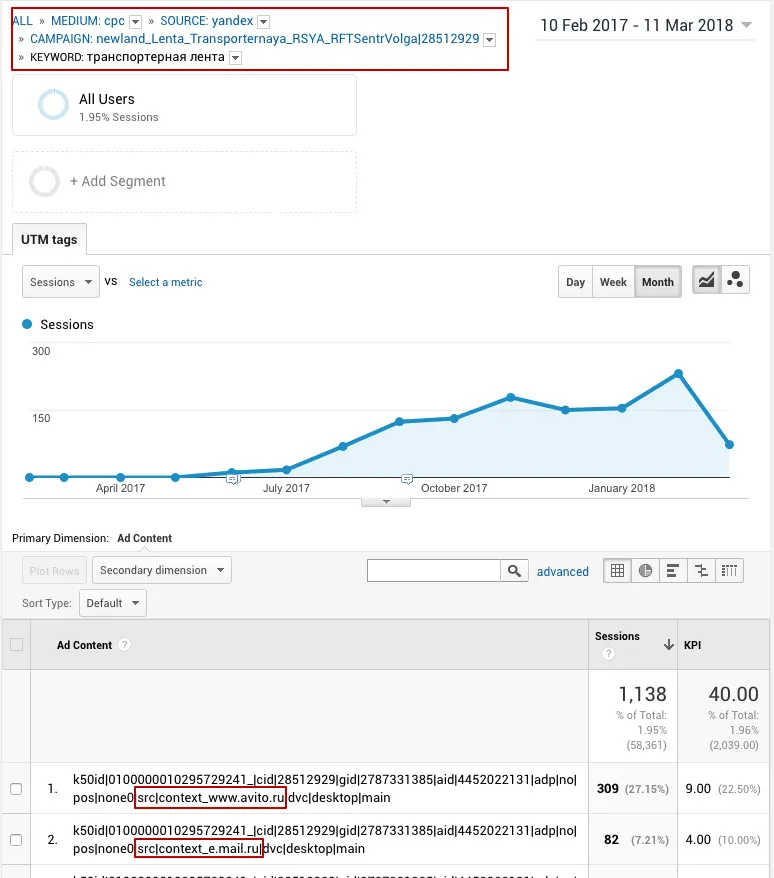
Task: Click the 309 sessions value
Action: [608, 789]
